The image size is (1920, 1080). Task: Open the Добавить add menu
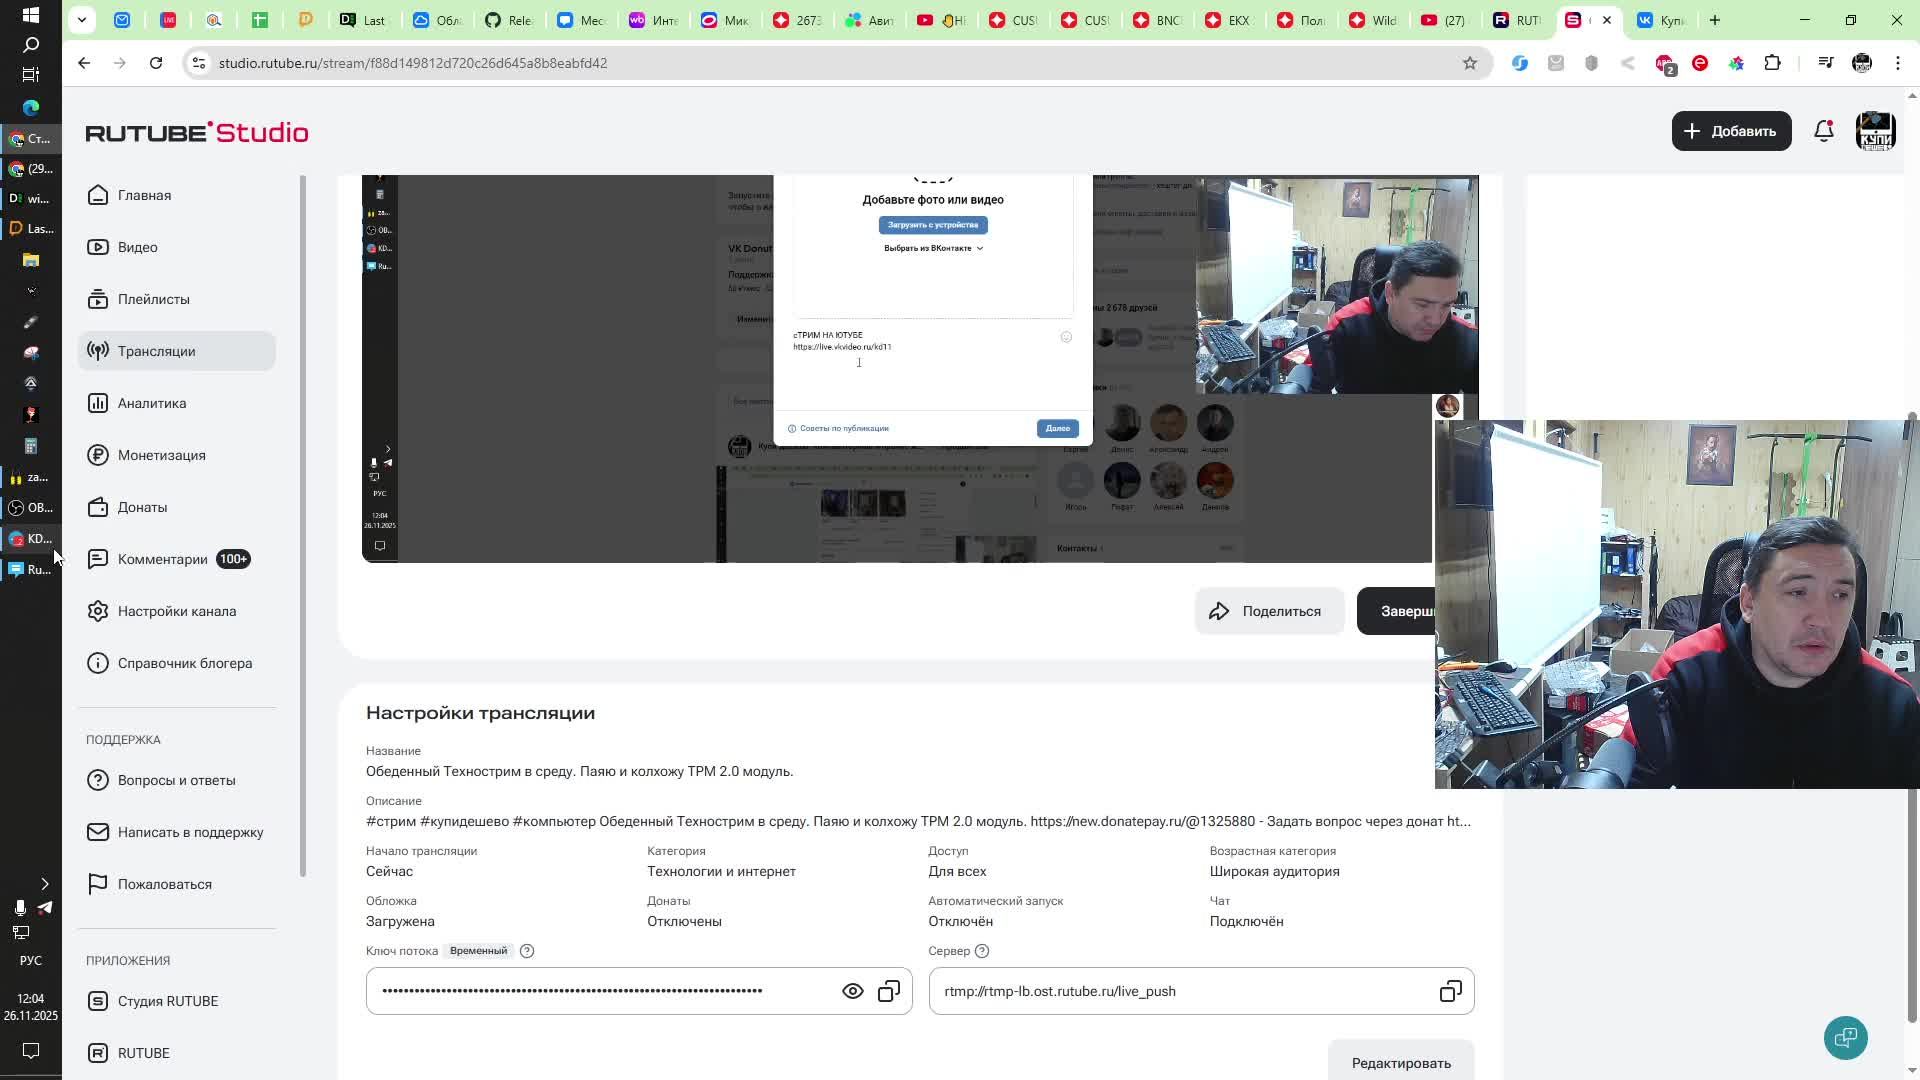pos(1731,131)
